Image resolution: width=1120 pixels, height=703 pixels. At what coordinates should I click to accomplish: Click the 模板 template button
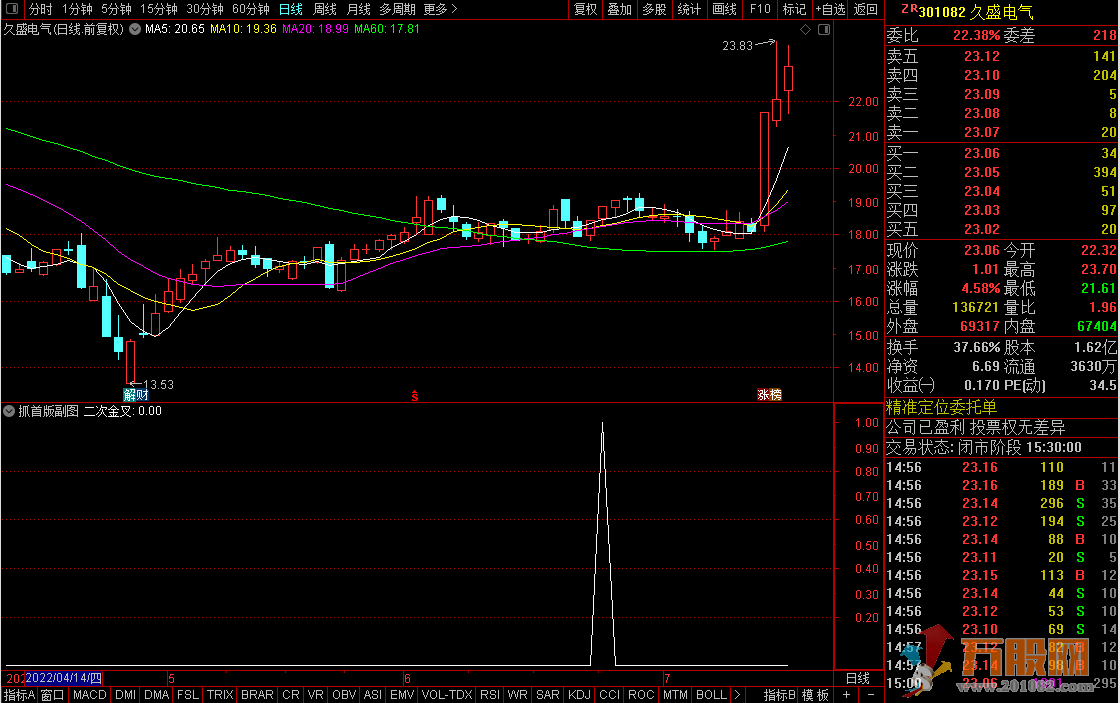pyautogui.click(x=815, y=695)
